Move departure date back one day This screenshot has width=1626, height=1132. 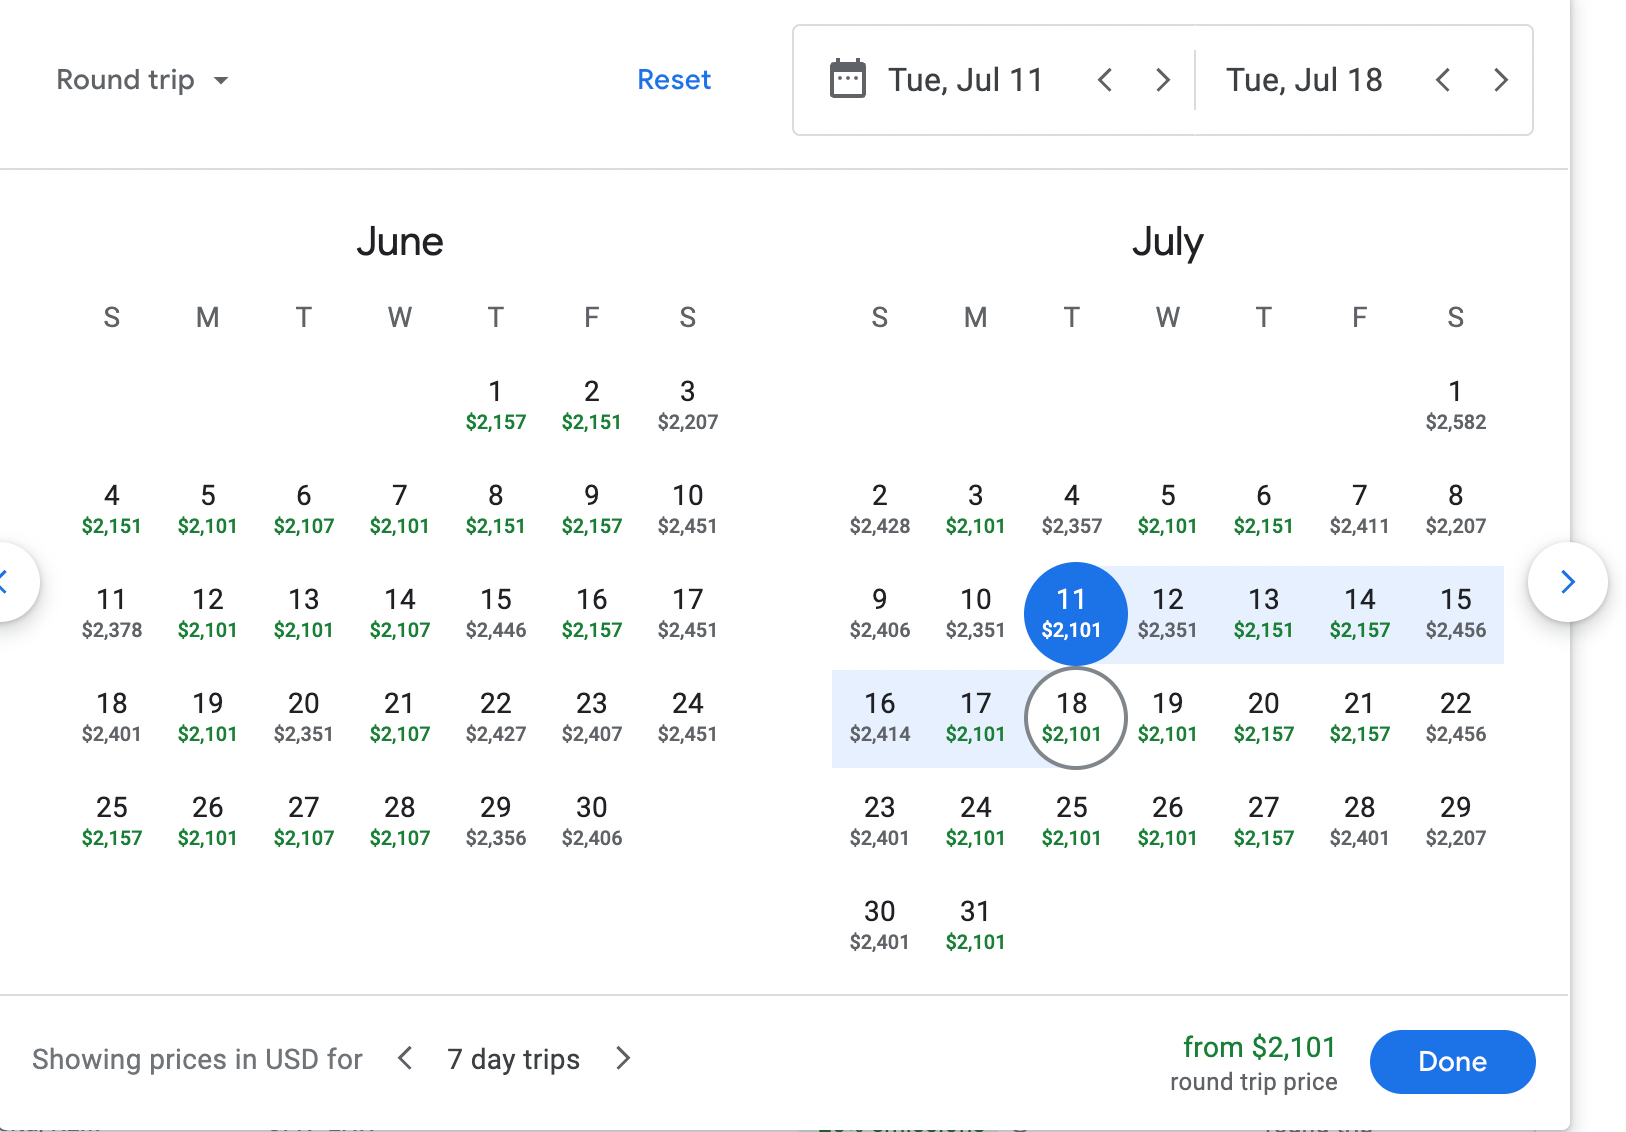click(x=1105, y=80)
